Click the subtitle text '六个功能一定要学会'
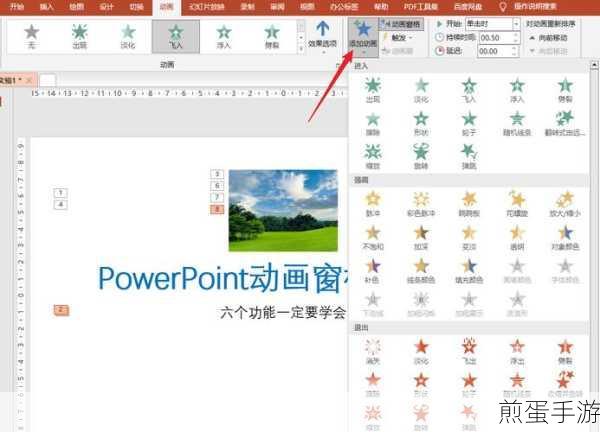 click(283, 313)
